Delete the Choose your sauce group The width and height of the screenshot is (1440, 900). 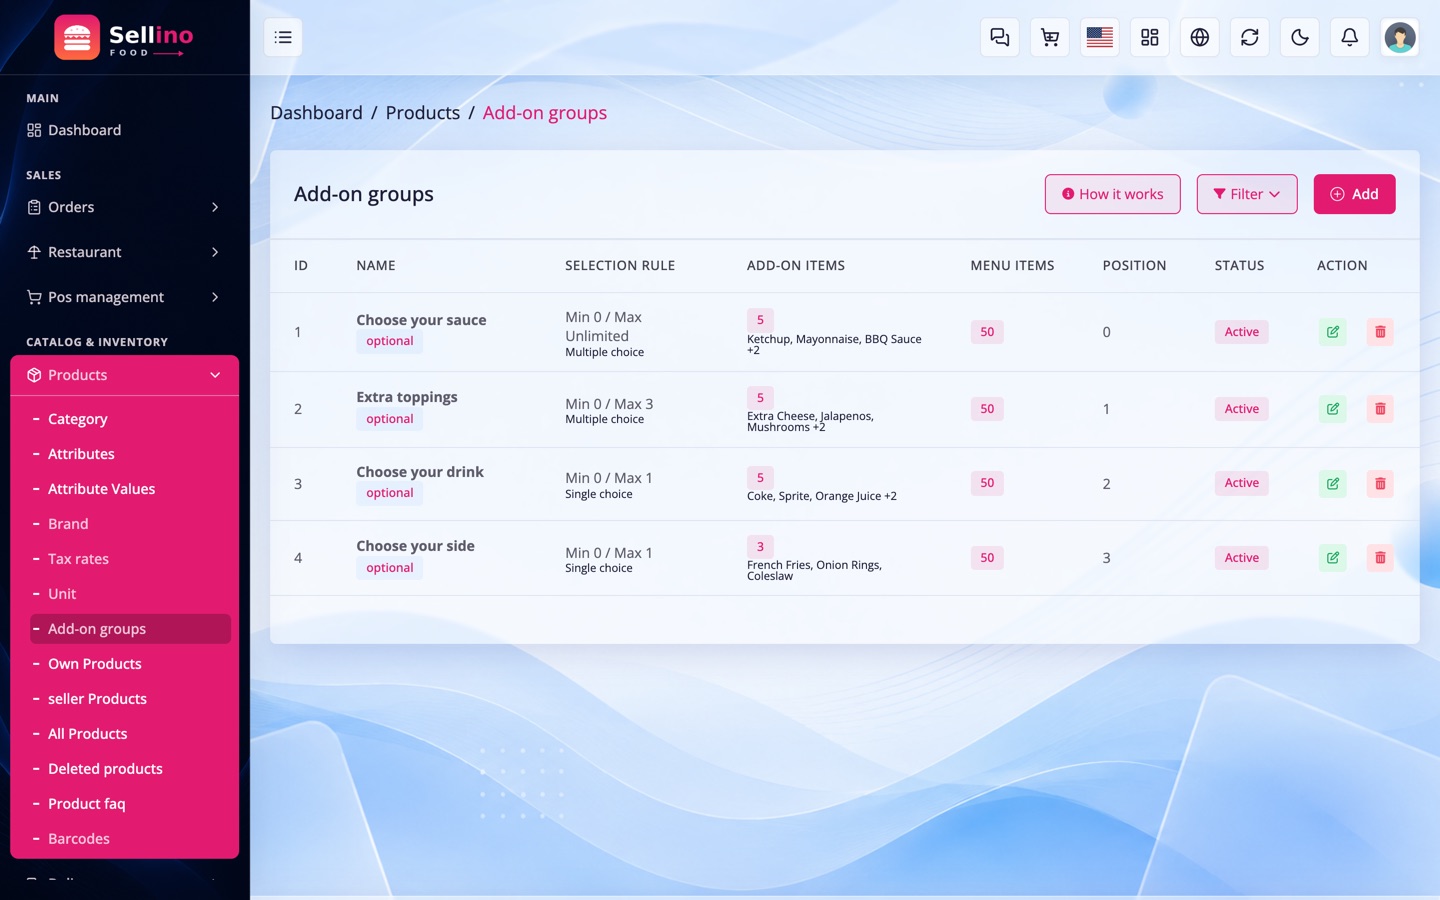click(x=1380, y=332)
